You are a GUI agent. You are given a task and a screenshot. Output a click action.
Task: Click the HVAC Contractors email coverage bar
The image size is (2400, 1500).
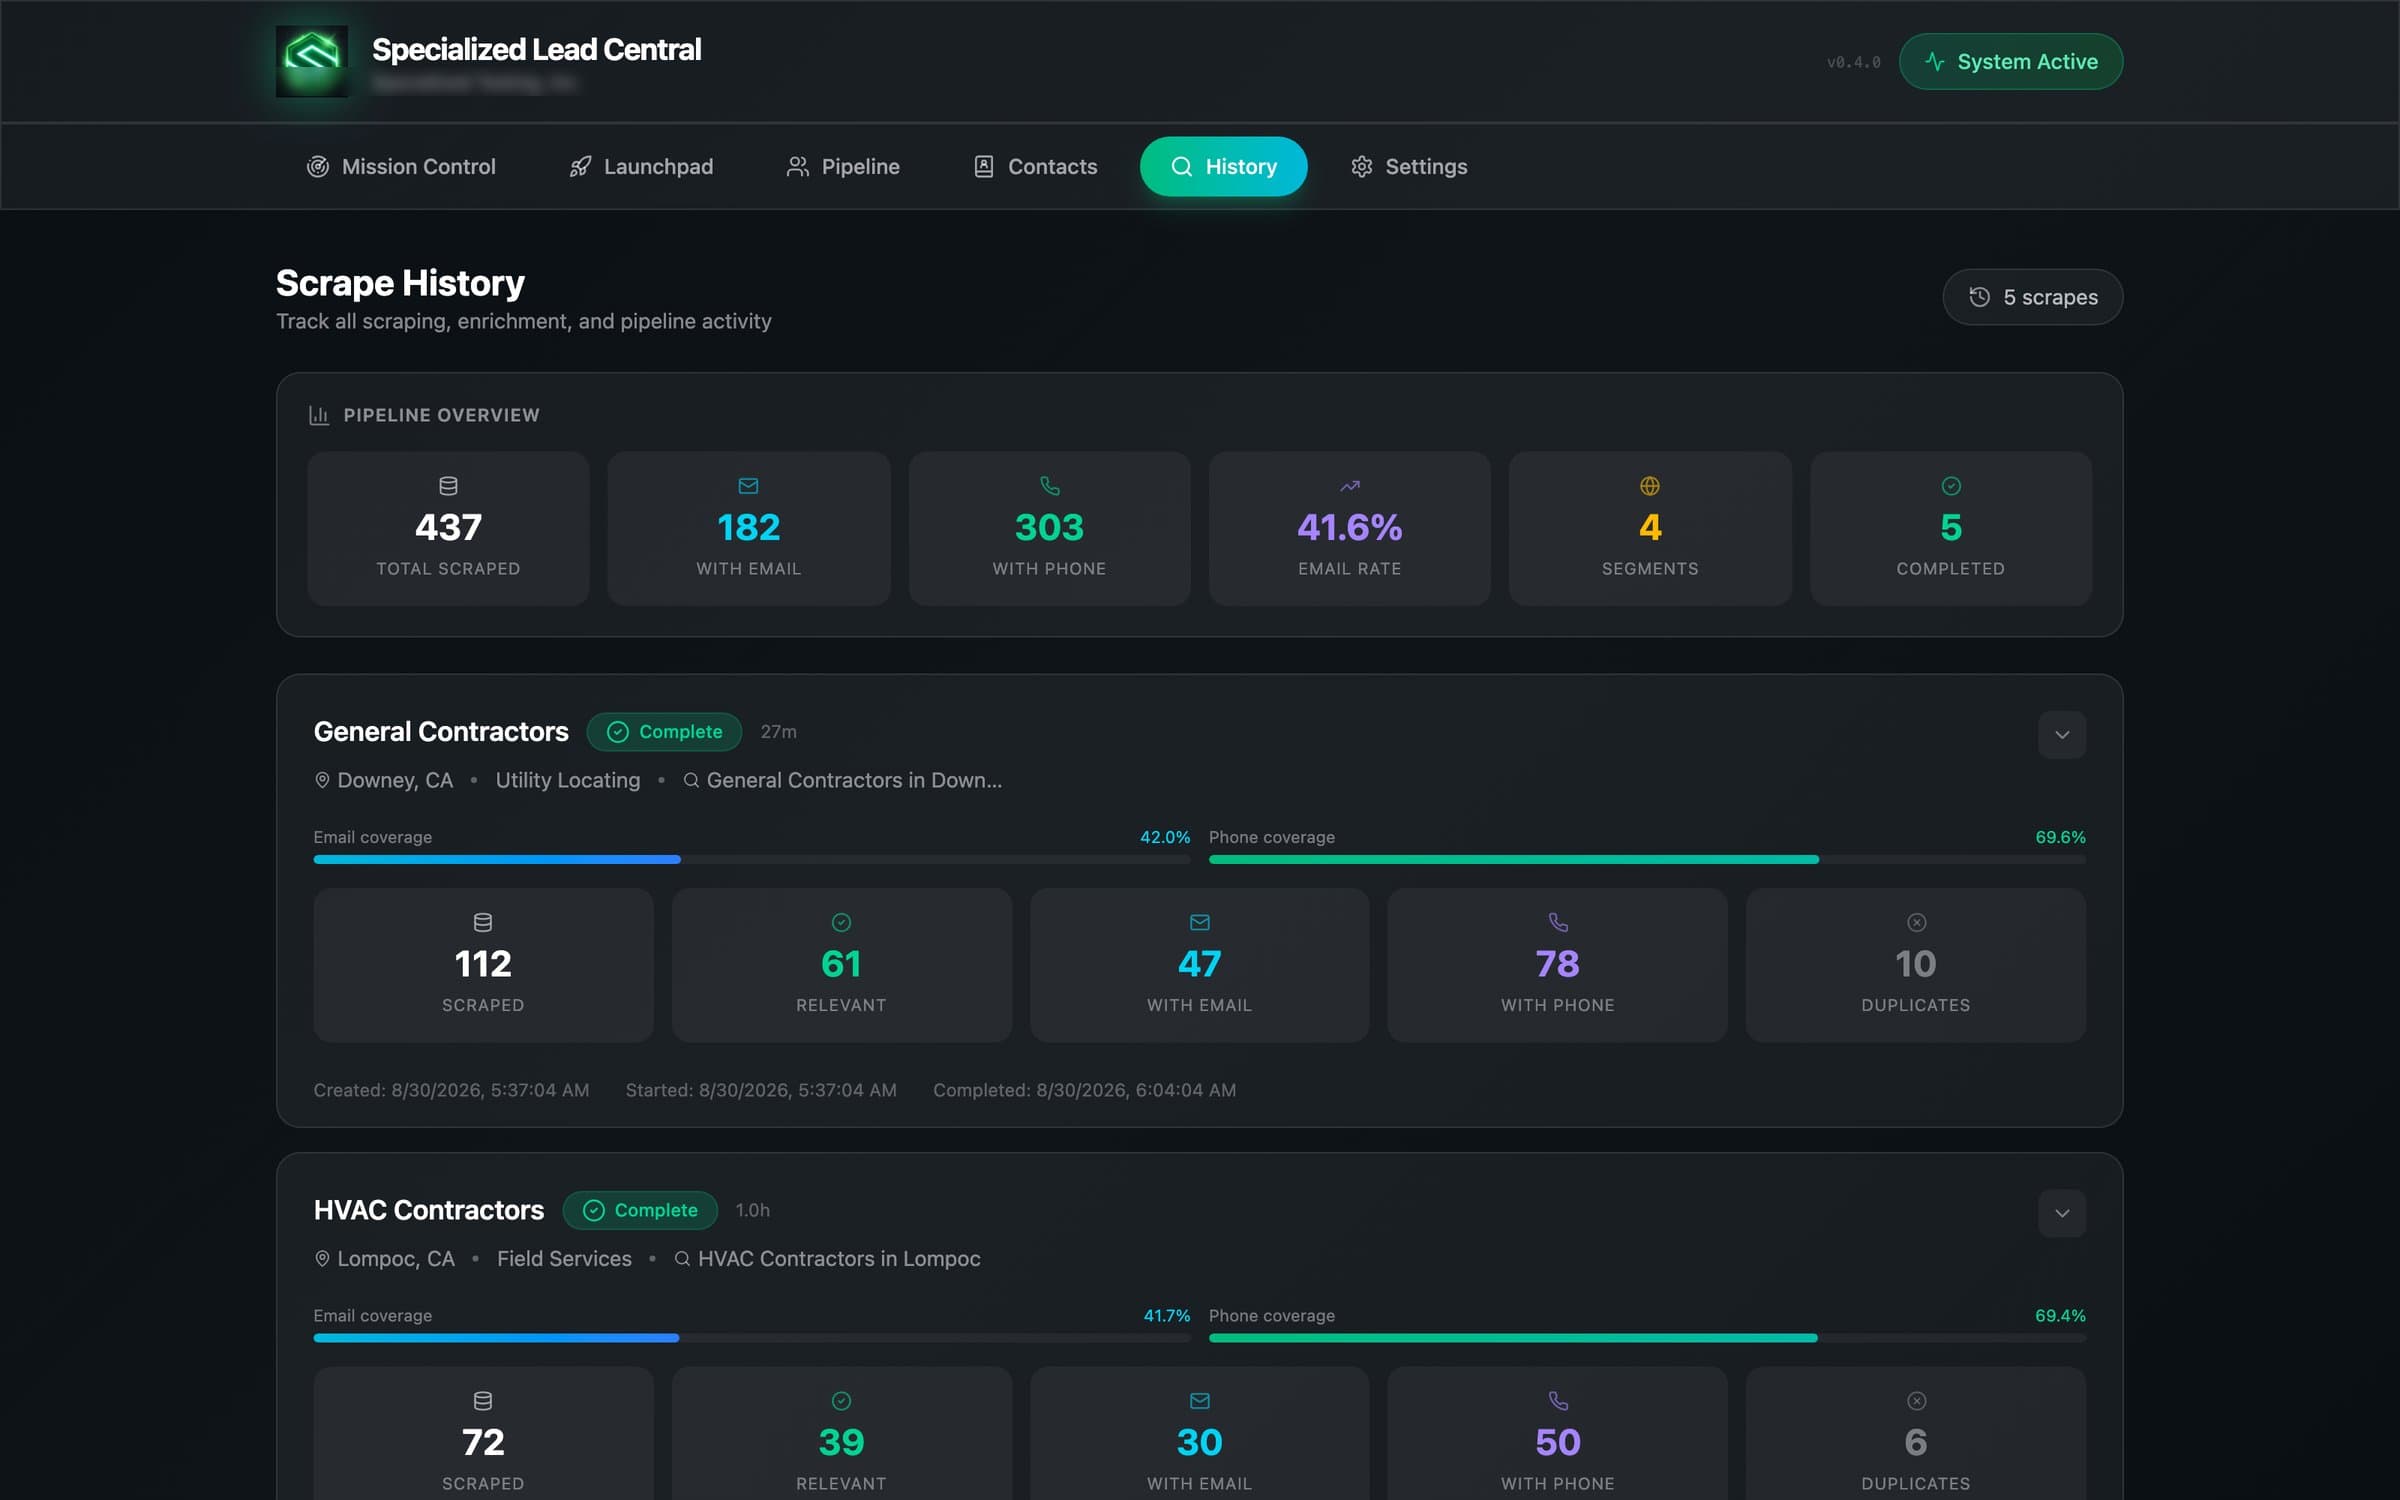click(752, 1338)
